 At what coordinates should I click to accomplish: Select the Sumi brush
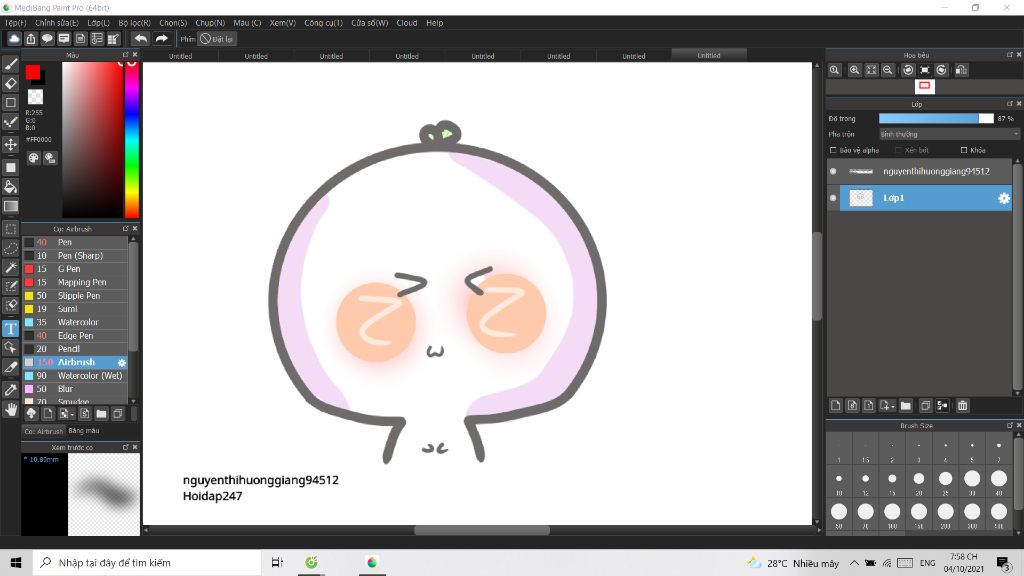(76, 309)
